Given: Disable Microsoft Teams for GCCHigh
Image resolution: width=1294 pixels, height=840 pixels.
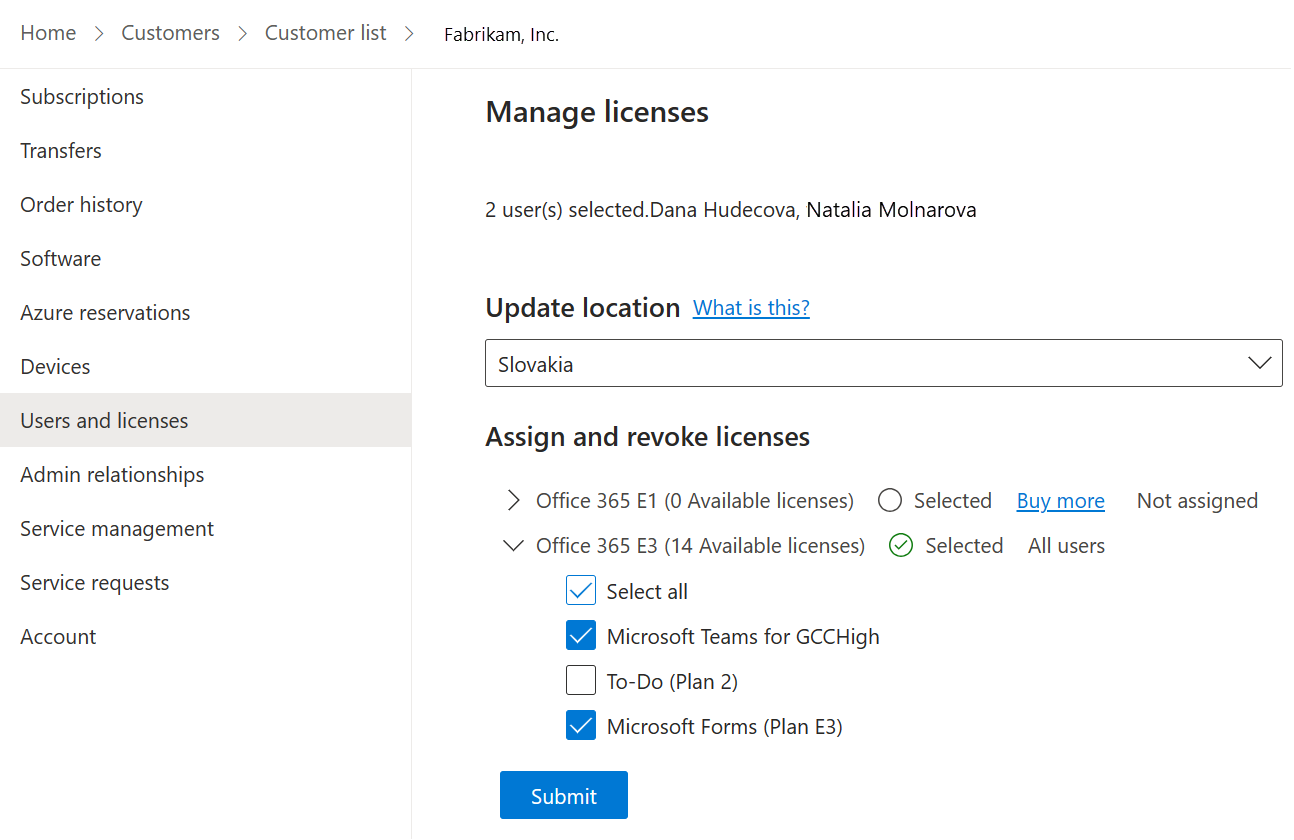Looking at the screenshot, I should click(x=580, y=635).
